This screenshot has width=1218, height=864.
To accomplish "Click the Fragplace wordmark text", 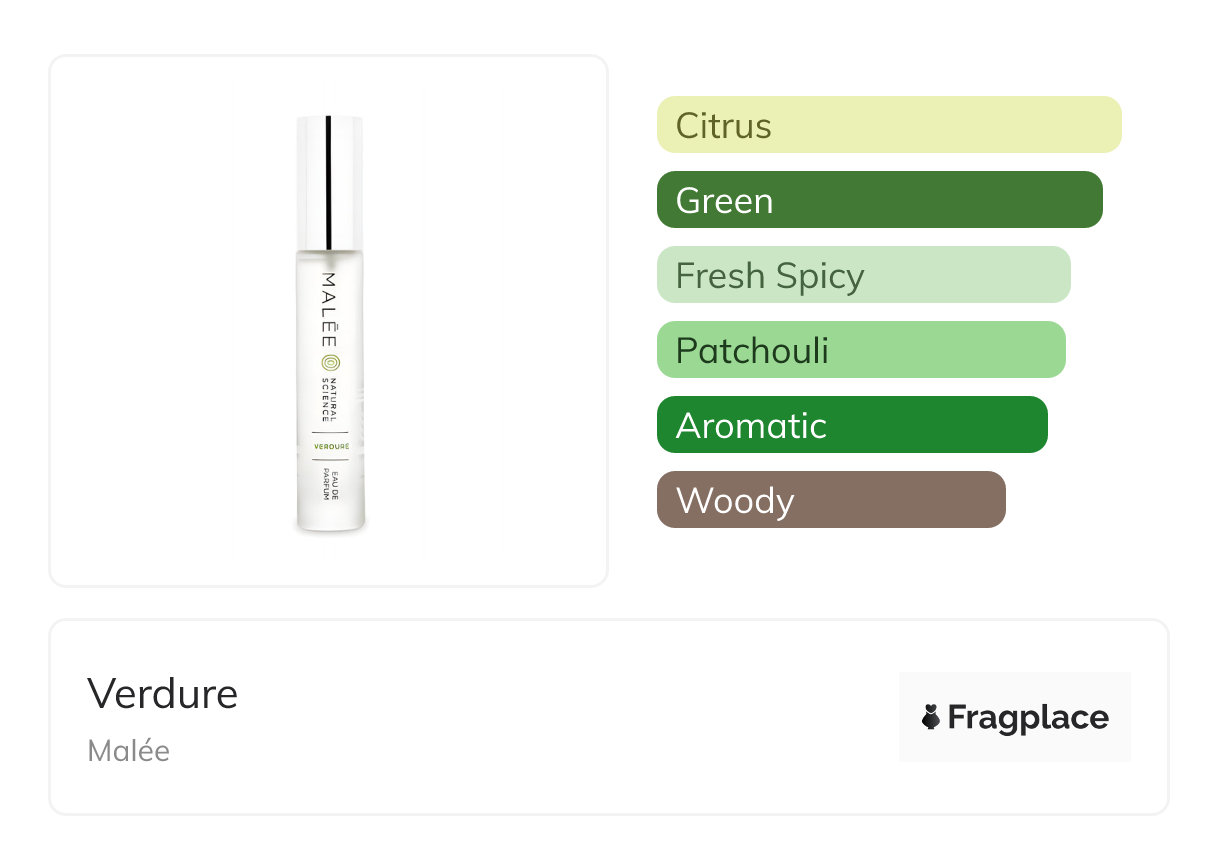I will point(1028,717).
